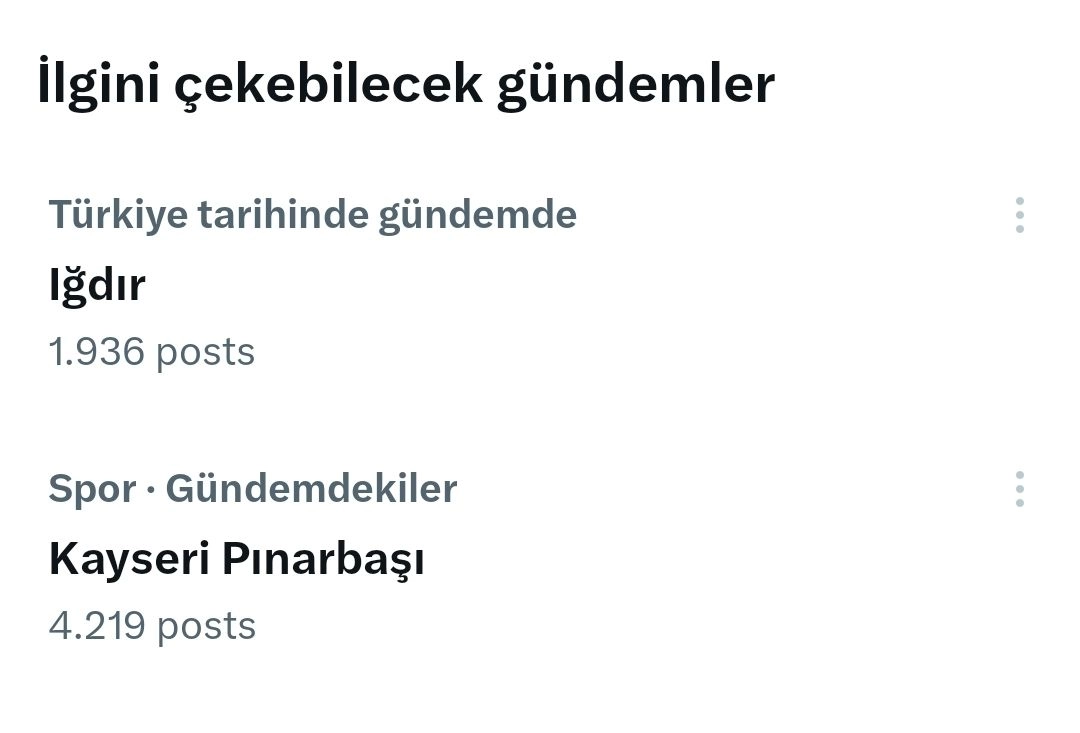1080x733 pixels.
Task: Click the number "4.219" under Kayseri Pınarbaşı
Action: point(96,626)
